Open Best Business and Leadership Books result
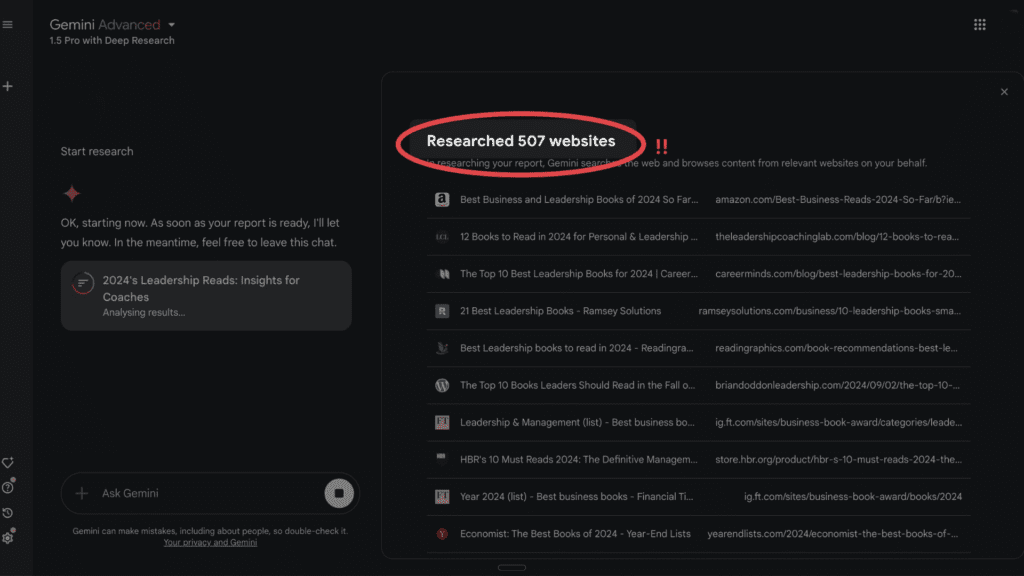 (x=579, y=199)
